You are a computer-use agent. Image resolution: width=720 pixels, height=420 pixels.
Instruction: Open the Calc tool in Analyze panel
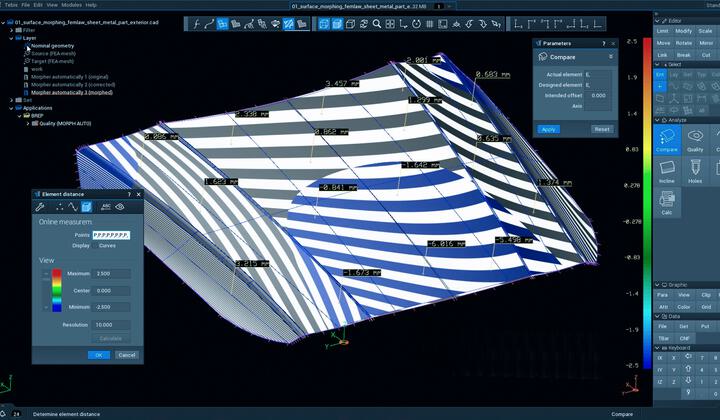[667, 202]
